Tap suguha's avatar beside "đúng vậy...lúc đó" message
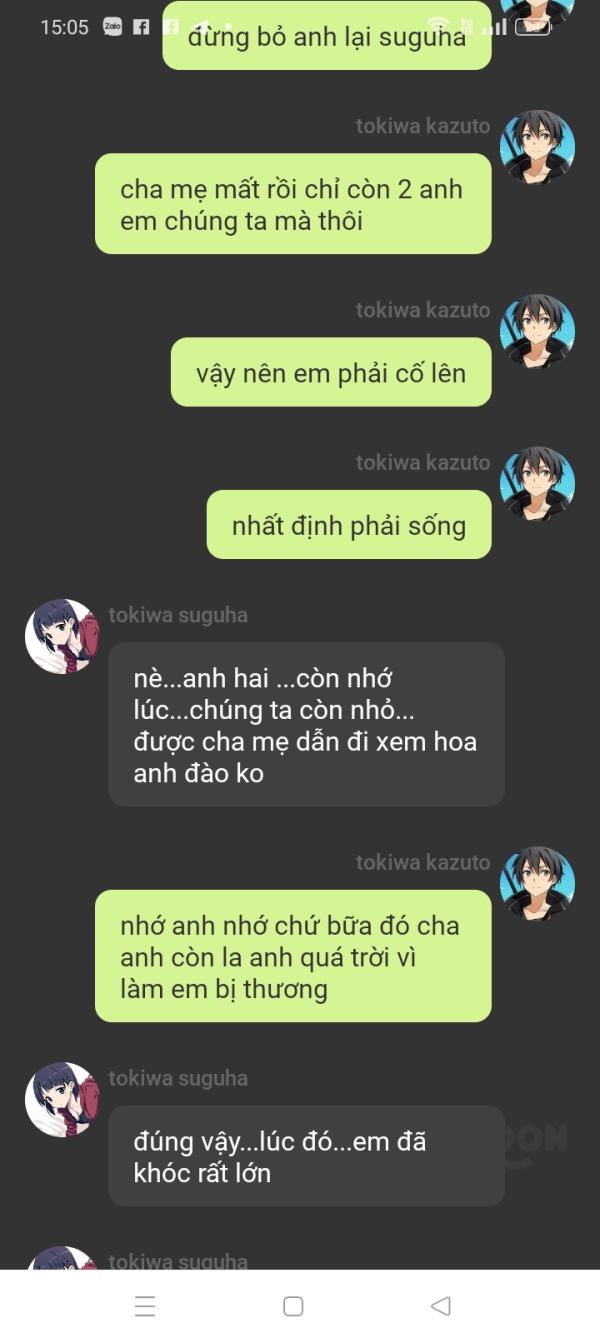Image resolution: width=600 pixels, height=1343 pixels. [62, 1099]
